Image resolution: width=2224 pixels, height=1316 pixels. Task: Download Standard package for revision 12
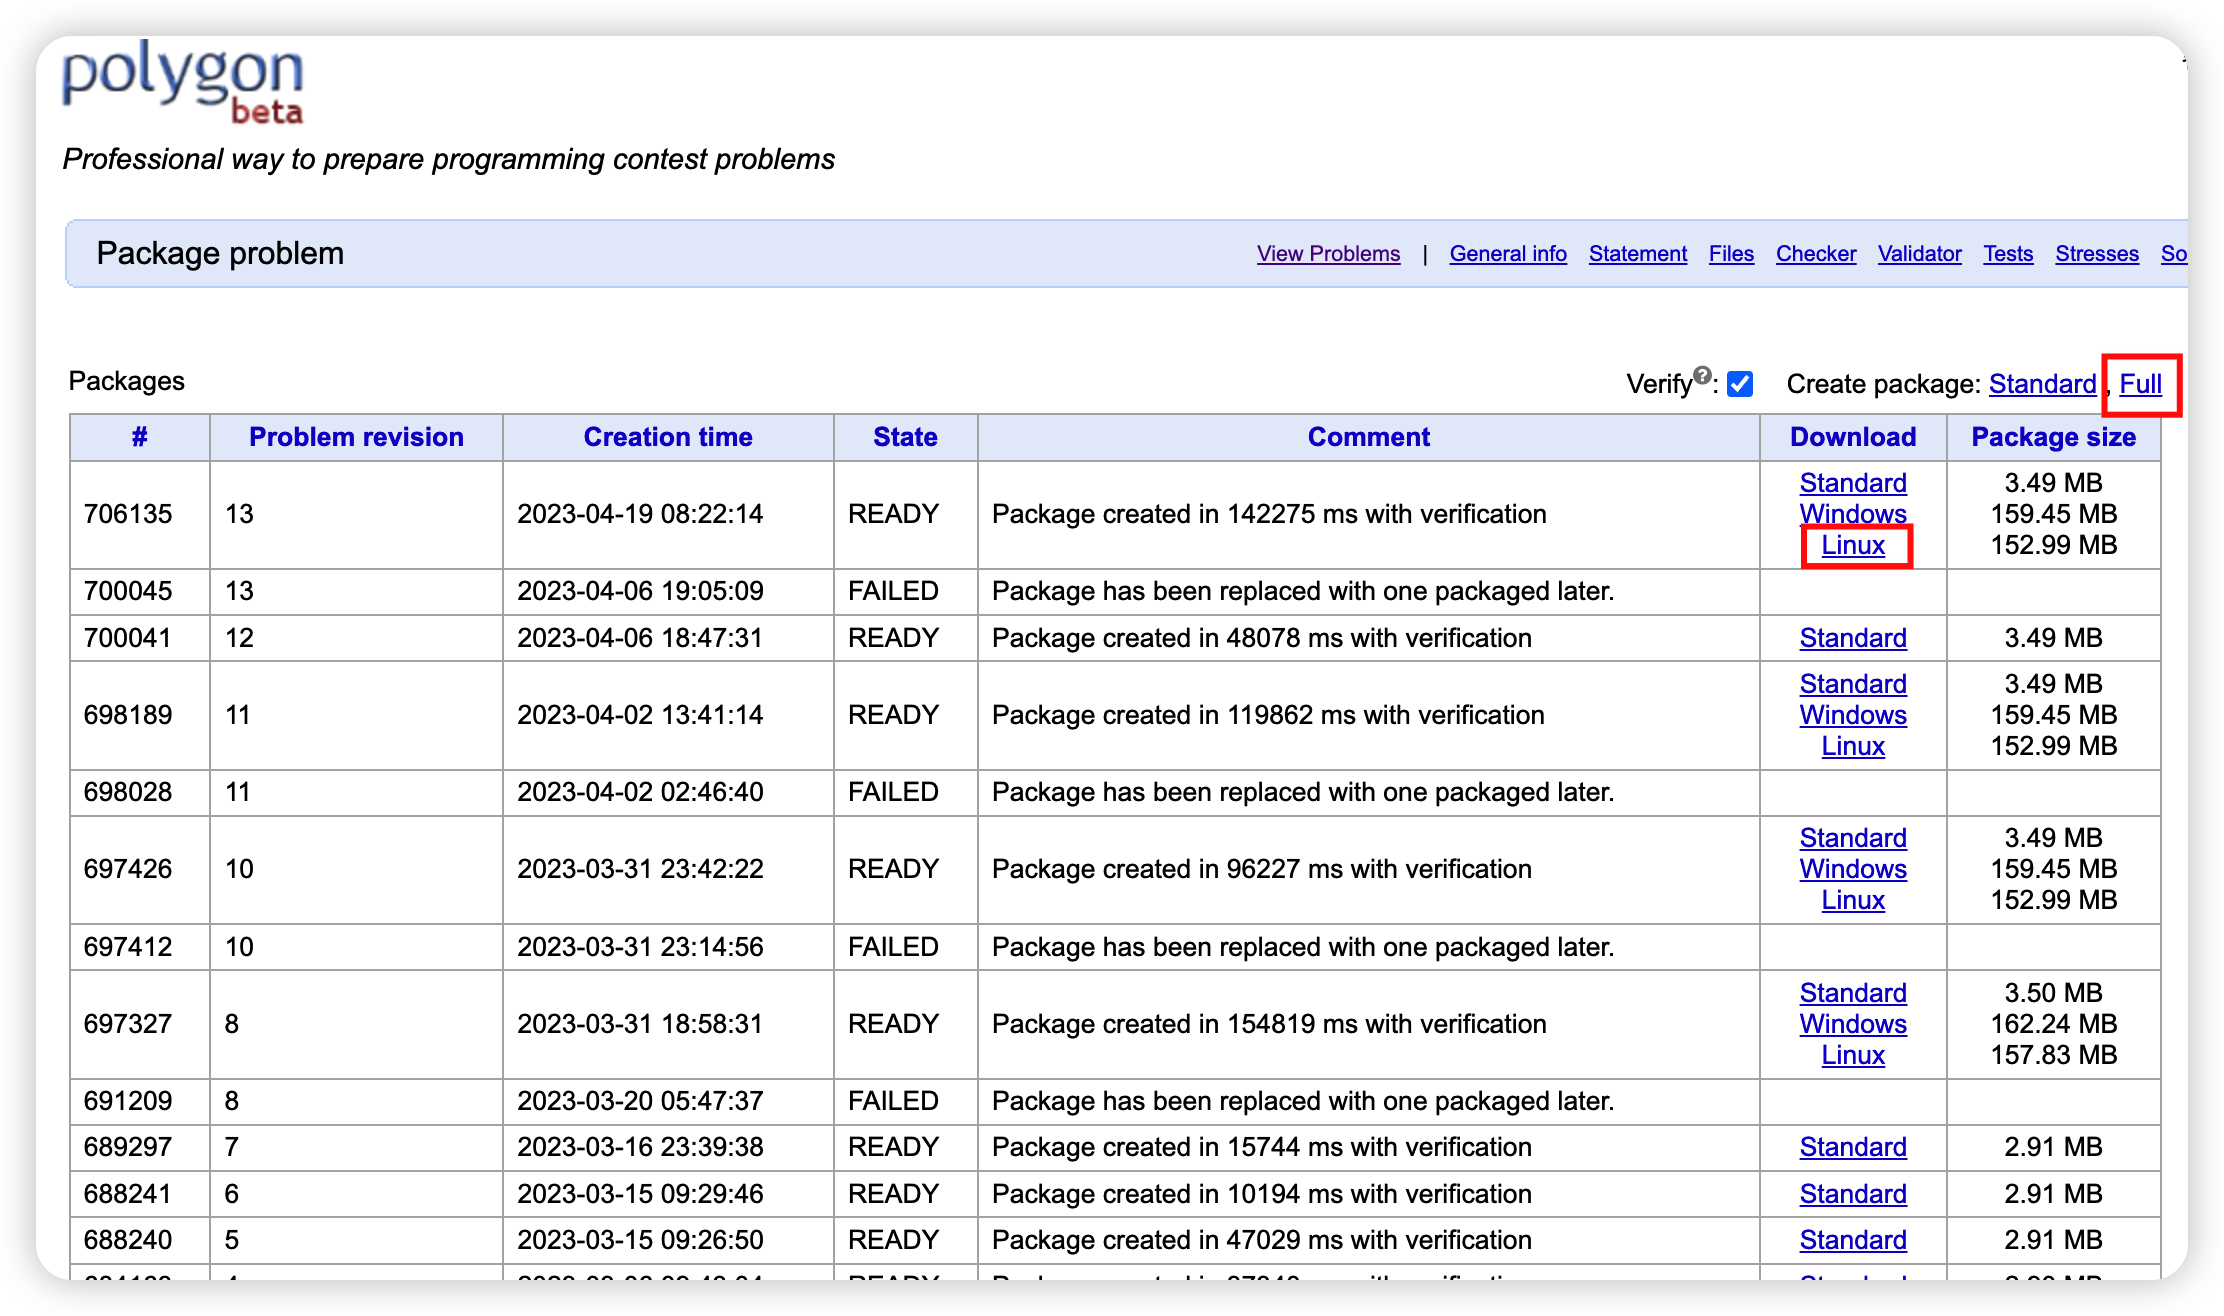(1853, 638)
